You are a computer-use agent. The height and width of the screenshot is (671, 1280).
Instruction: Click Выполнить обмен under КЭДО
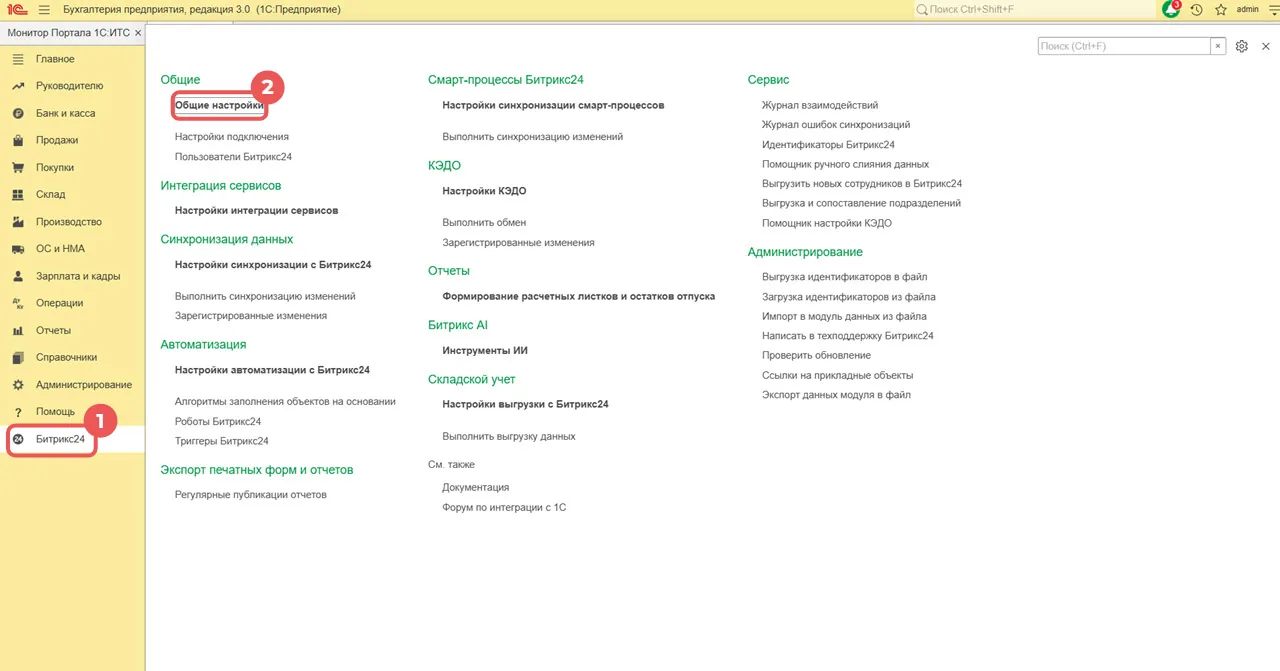(x=484, y=222)
